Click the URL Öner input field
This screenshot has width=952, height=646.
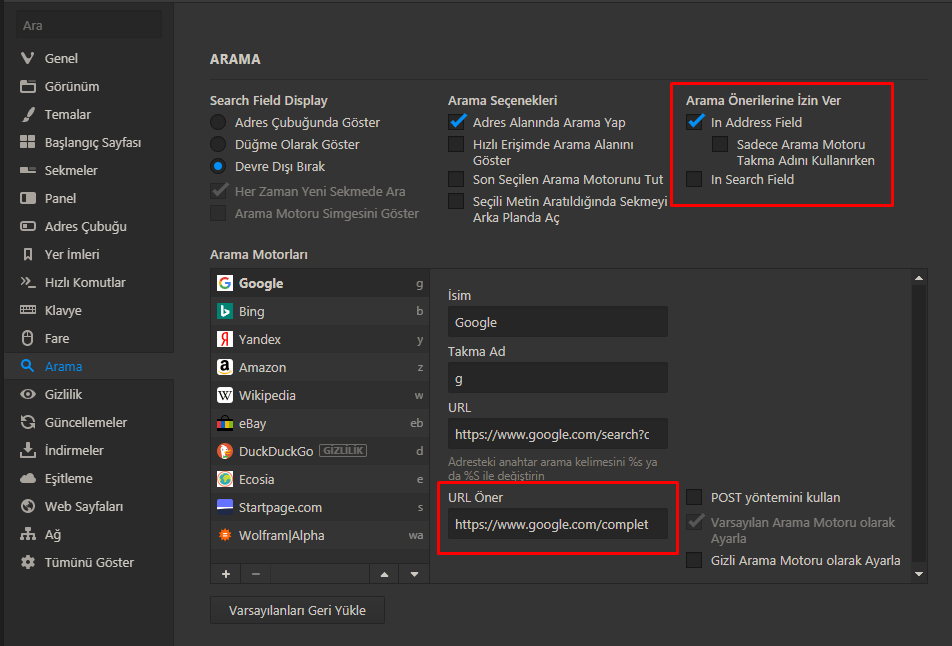click(557, 524)
